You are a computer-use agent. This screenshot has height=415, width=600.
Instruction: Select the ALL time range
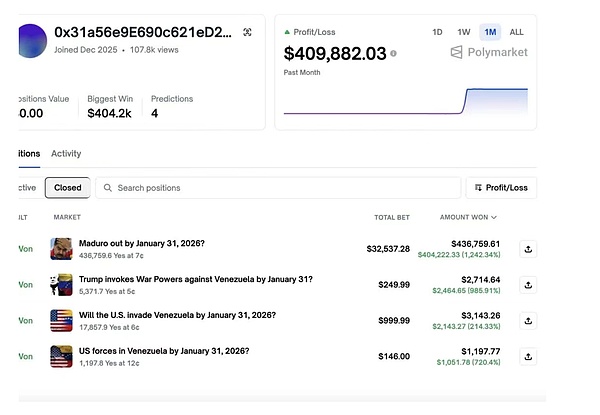point(516,32)
